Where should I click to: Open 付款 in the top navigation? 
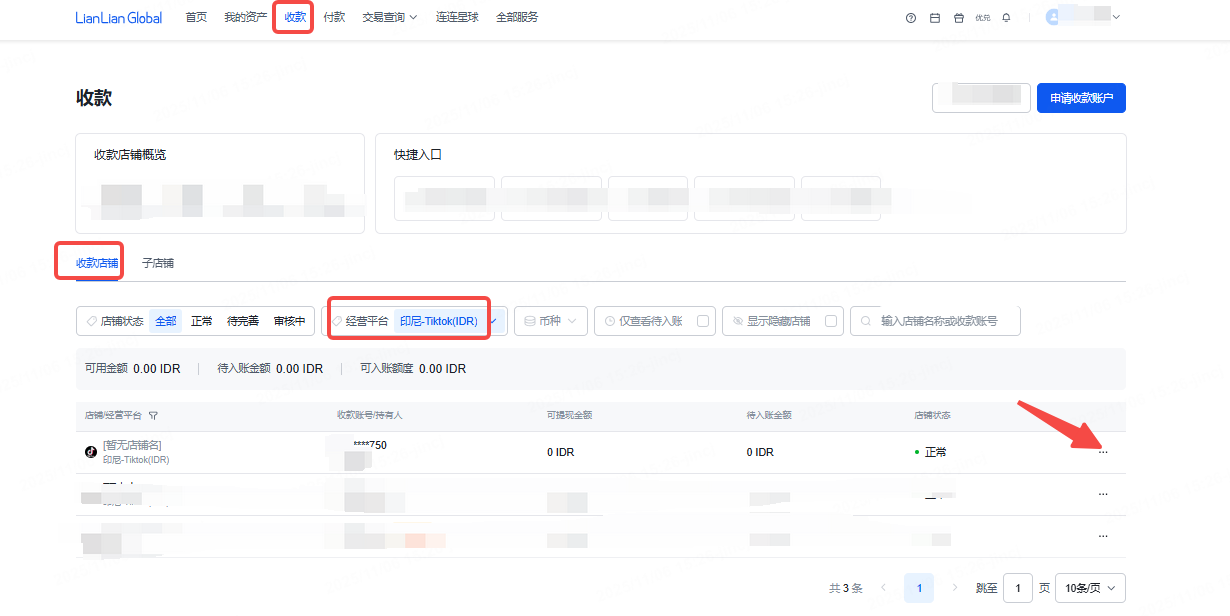click(335, 17)
